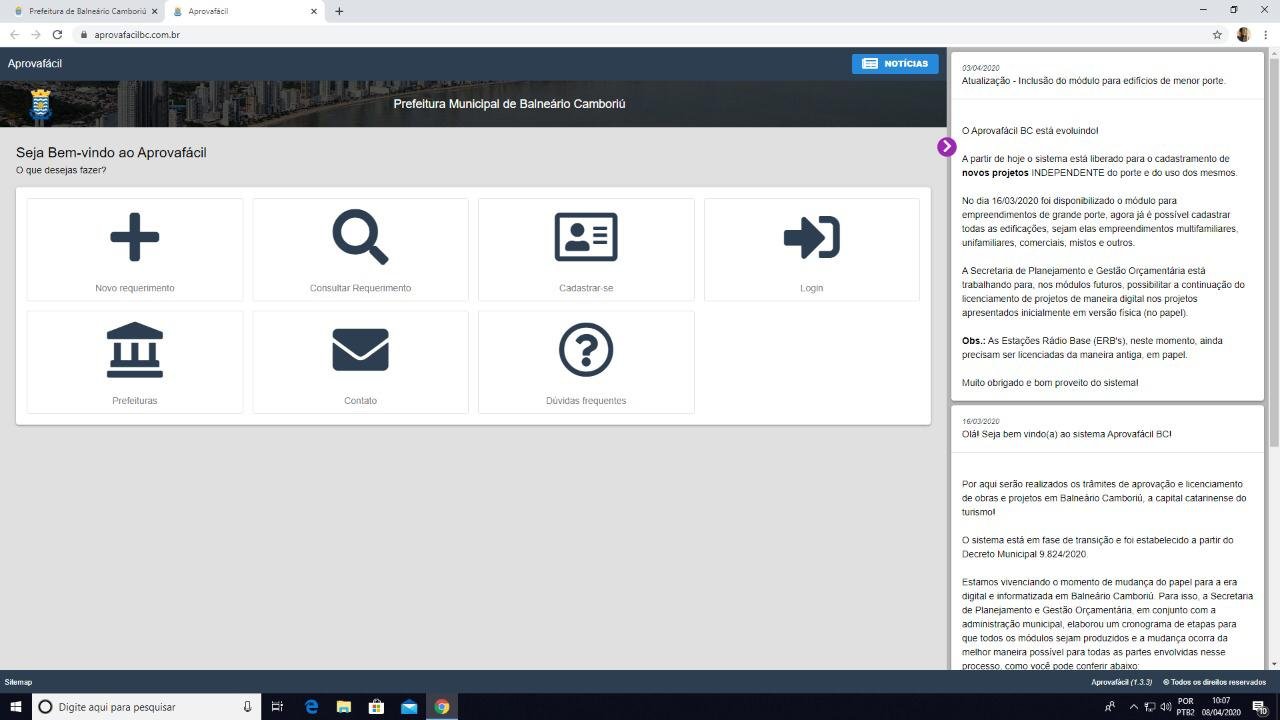Viewport: 1280px width, 720px height.
Task: Open the Cadastrar-se ID card icon
Action: pos(586,237)
